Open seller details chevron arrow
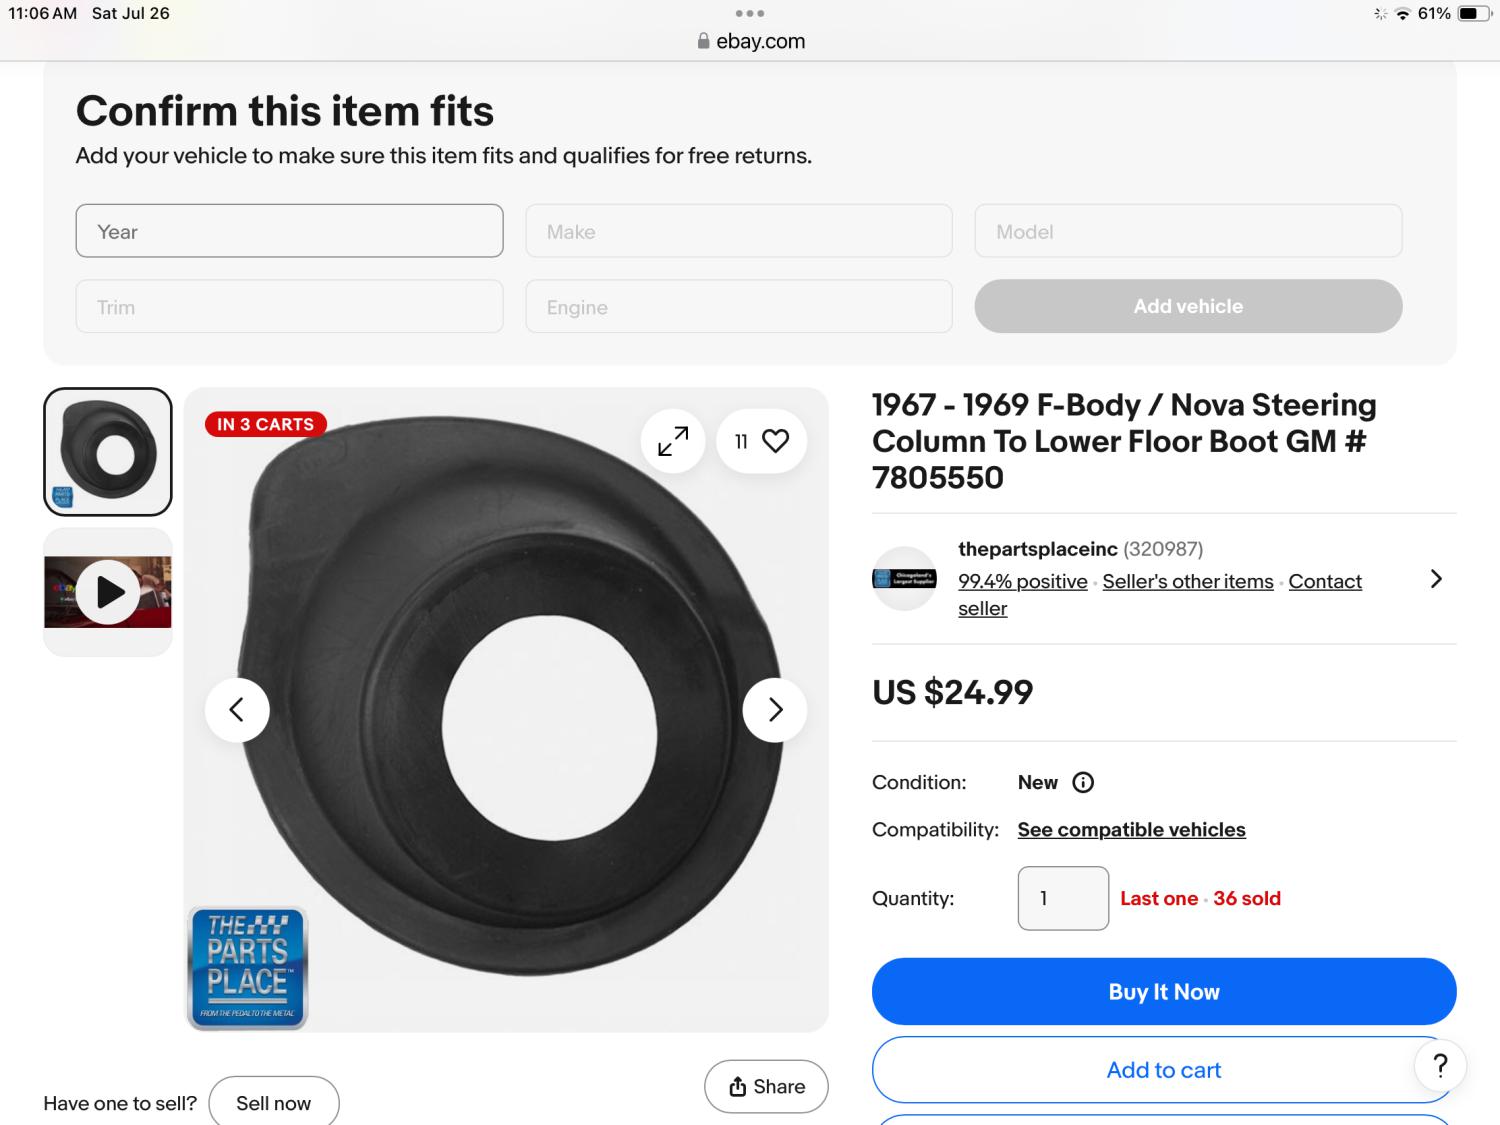Screen dimensions: 1500x1125 click(1436, 579)
